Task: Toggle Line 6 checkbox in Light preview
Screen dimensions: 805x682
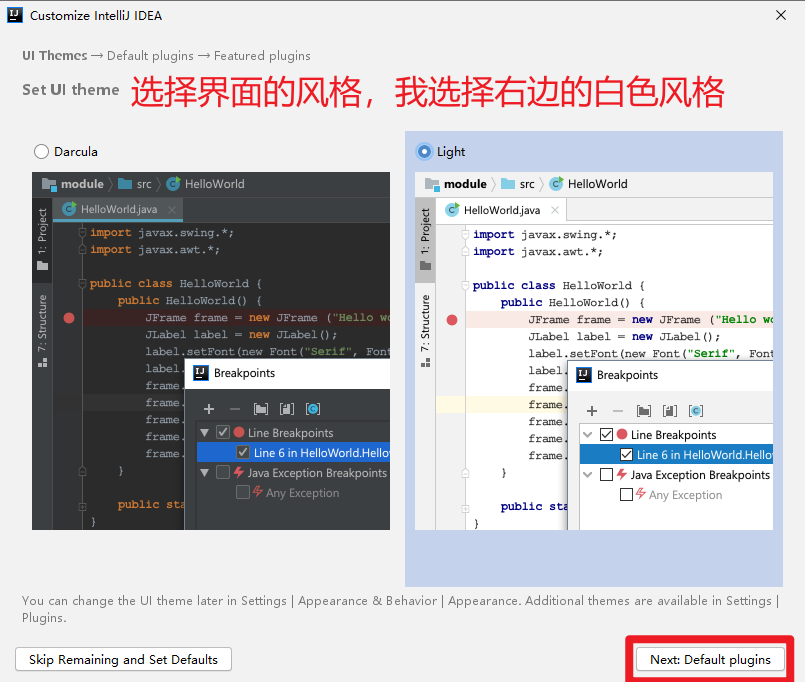Action: click(626, 454)
